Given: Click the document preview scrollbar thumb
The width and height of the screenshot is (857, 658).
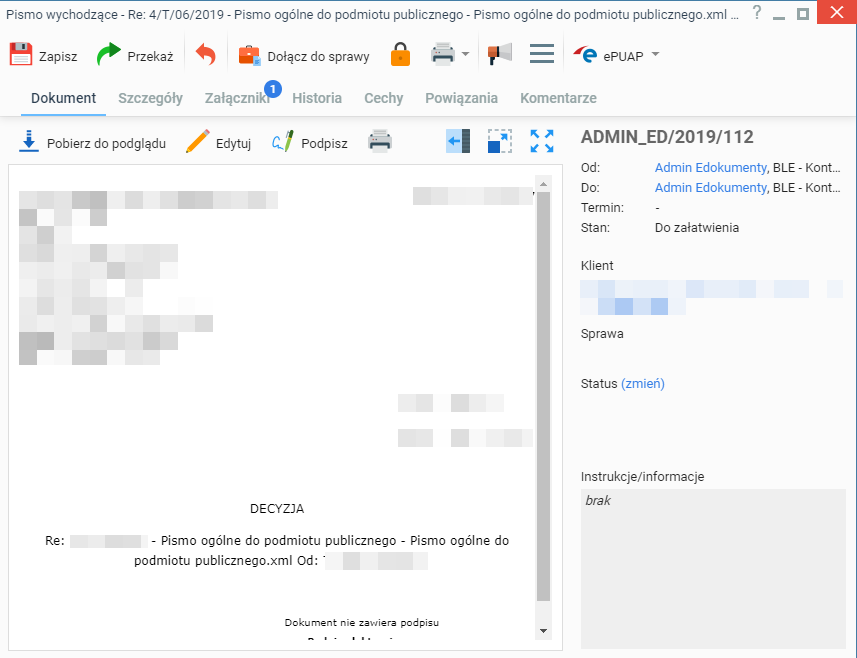Looking at the screenshot, I should tap(543, 396).
